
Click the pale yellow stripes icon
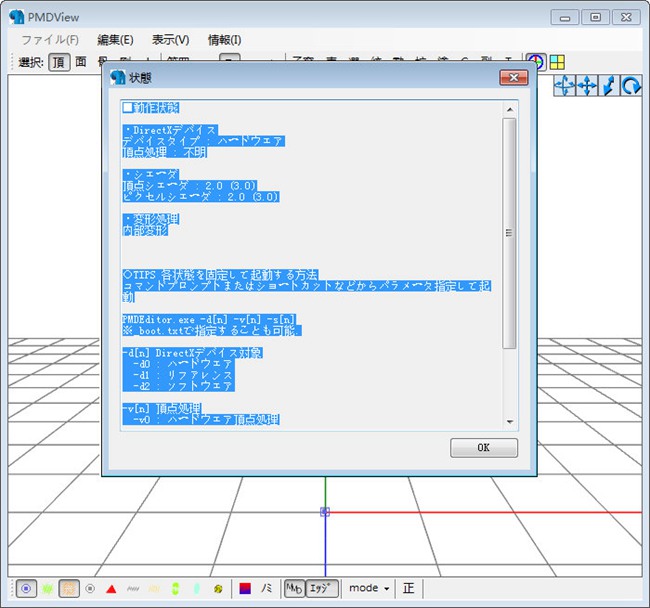pyautogui.click(x=154, y=589)
